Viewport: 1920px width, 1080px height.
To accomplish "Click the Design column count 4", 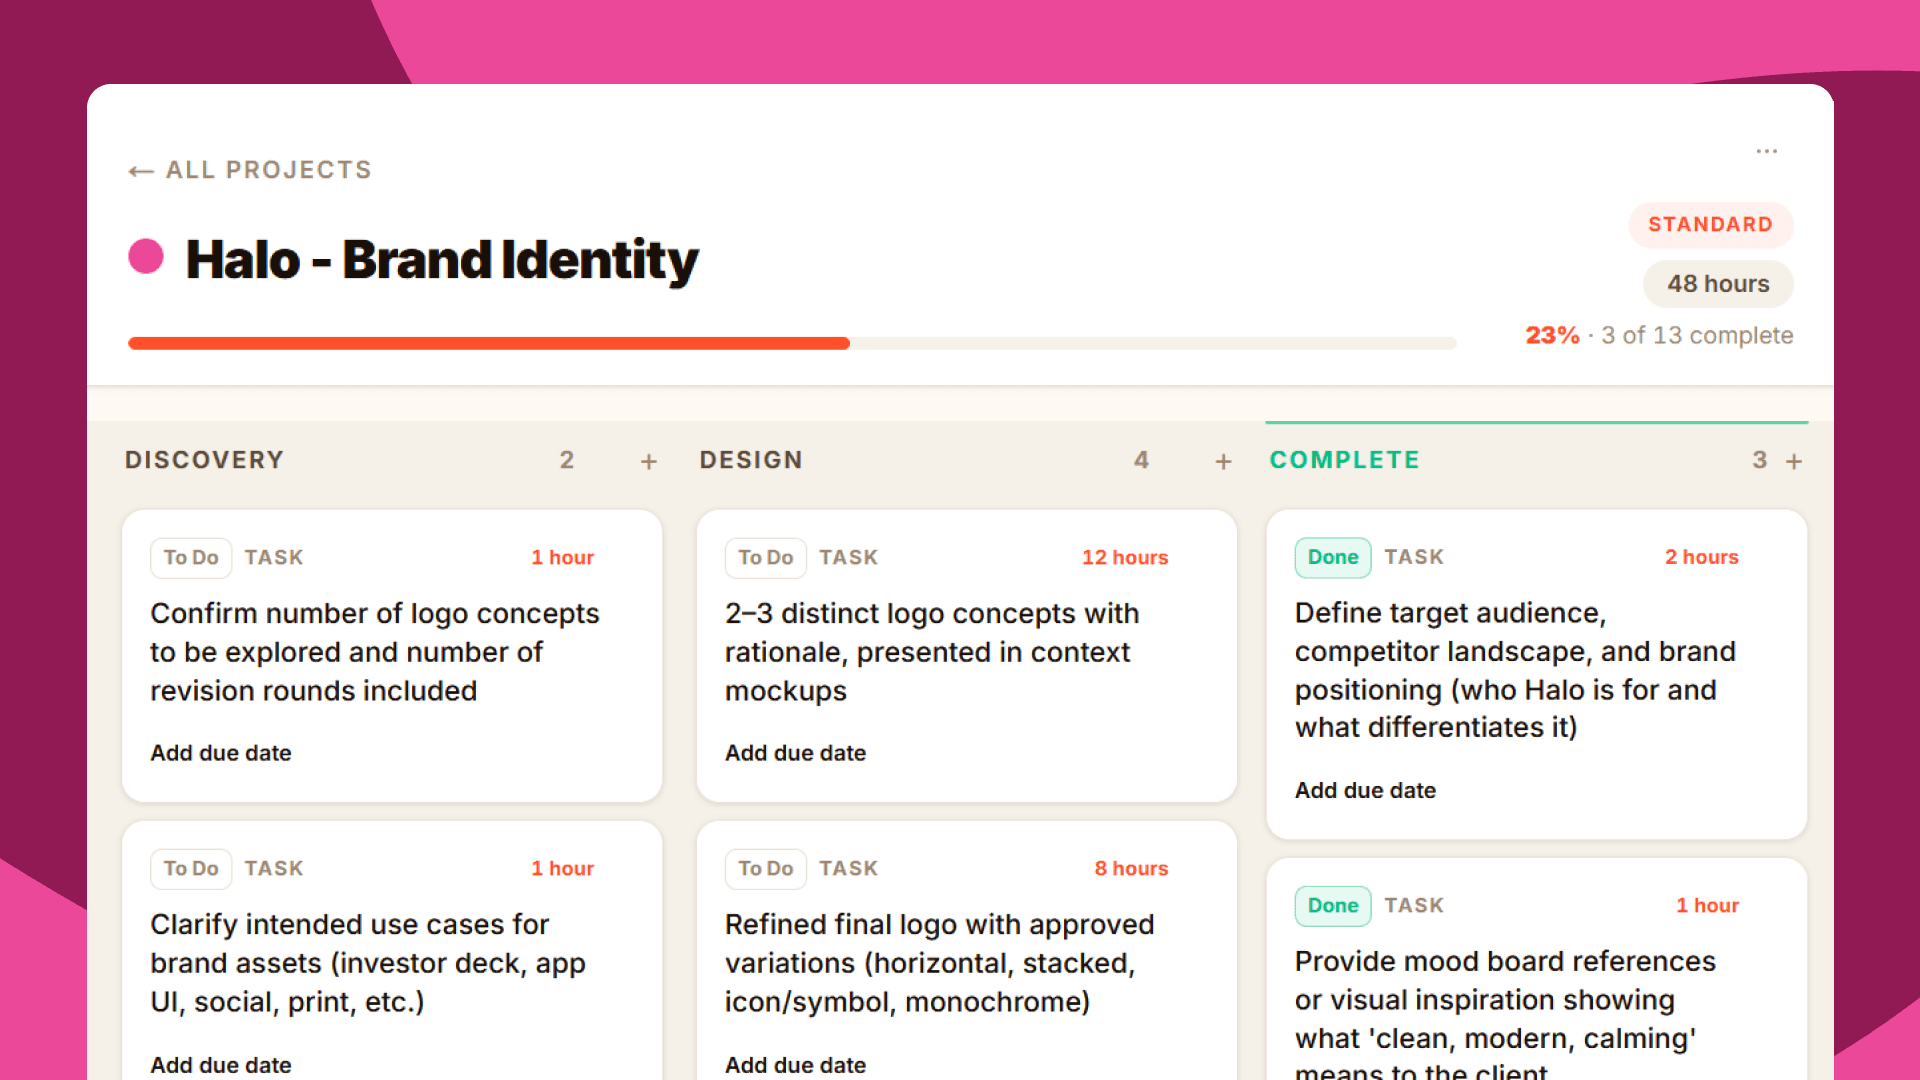I will pos(1141,460).
